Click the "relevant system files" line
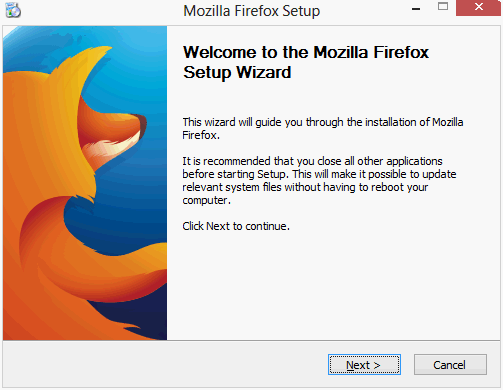 click(x=305, y=187)
